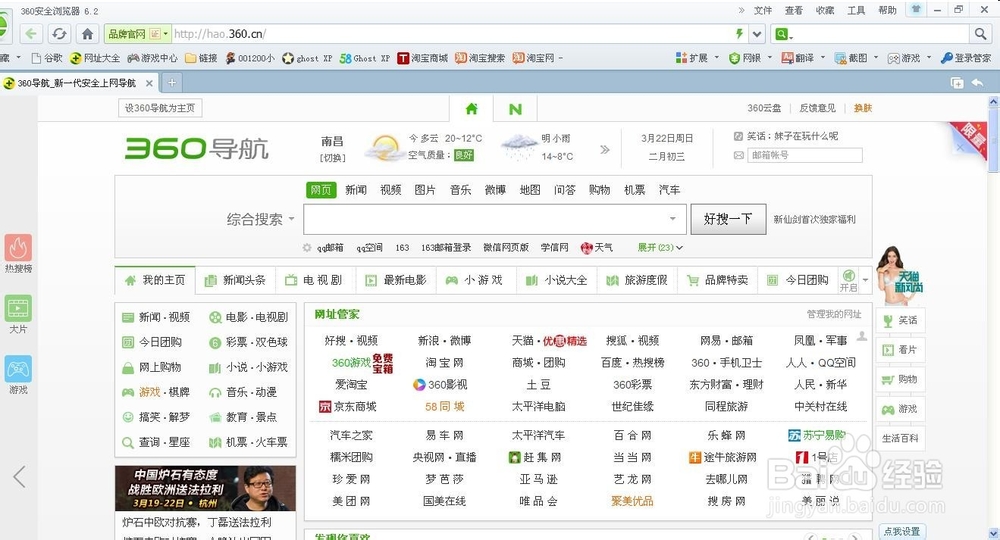Open the 翻译 dropdown arrow

(x=822, y=58)
